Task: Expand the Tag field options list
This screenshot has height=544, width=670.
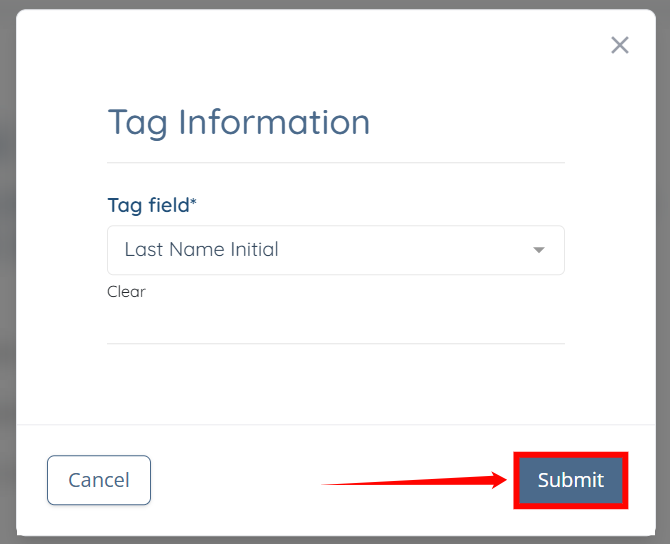Action: [x=539, y=250]
